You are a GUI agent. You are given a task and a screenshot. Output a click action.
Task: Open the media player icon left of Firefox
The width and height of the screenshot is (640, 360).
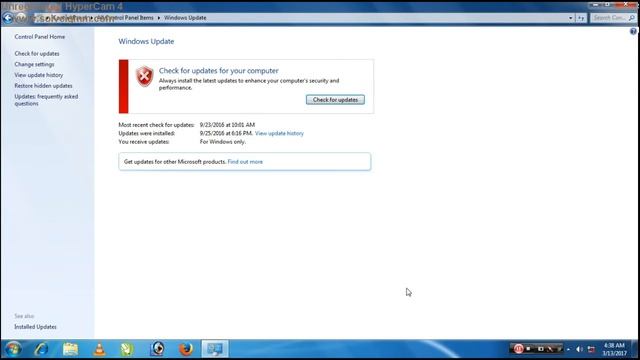[157, 349]
